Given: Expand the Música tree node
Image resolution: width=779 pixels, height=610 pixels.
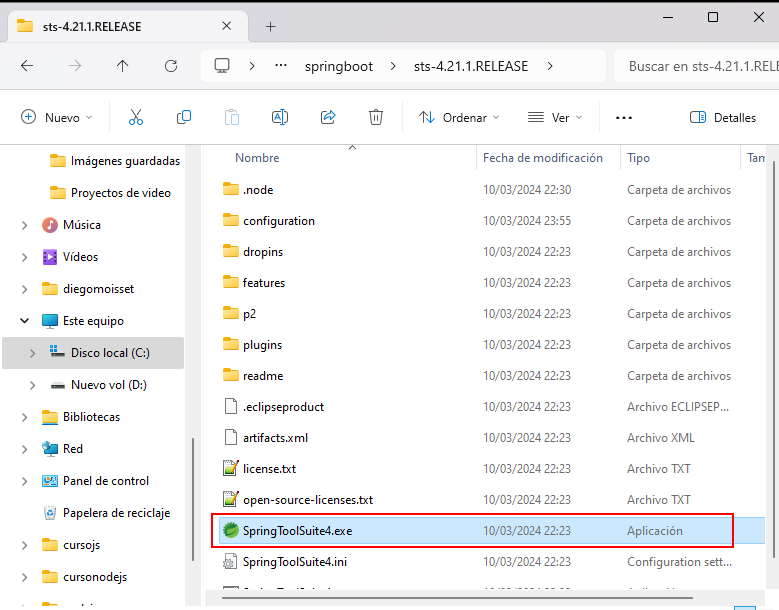Looking at the screenshot, I should [24, 226].
